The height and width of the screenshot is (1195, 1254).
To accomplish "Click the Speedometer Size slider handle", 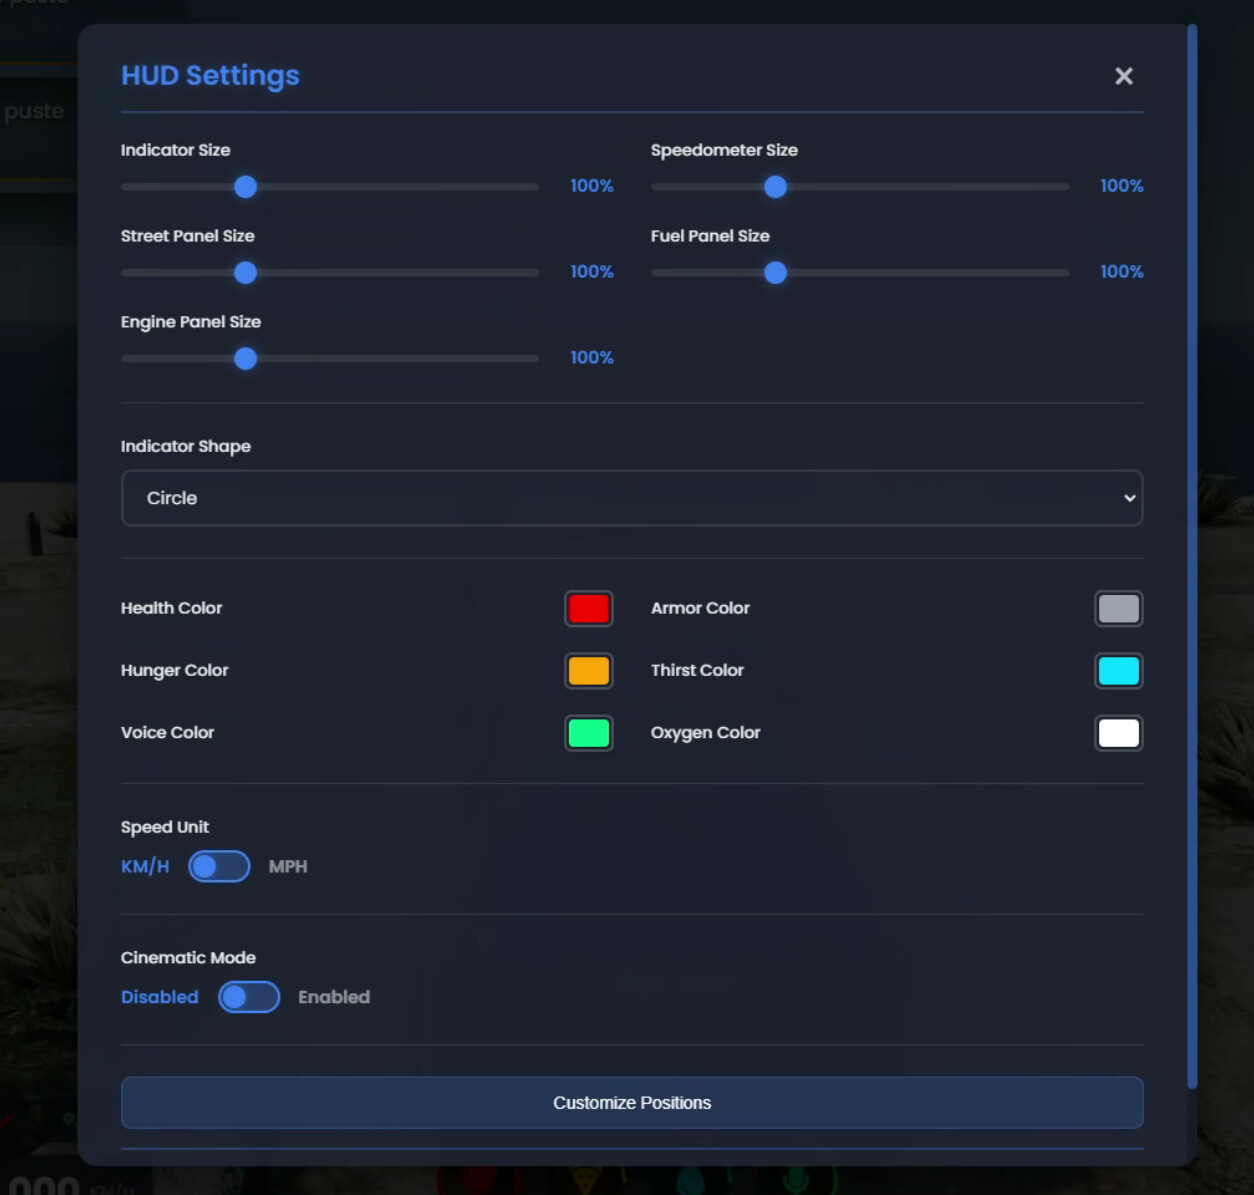I will tap(775, 187).
